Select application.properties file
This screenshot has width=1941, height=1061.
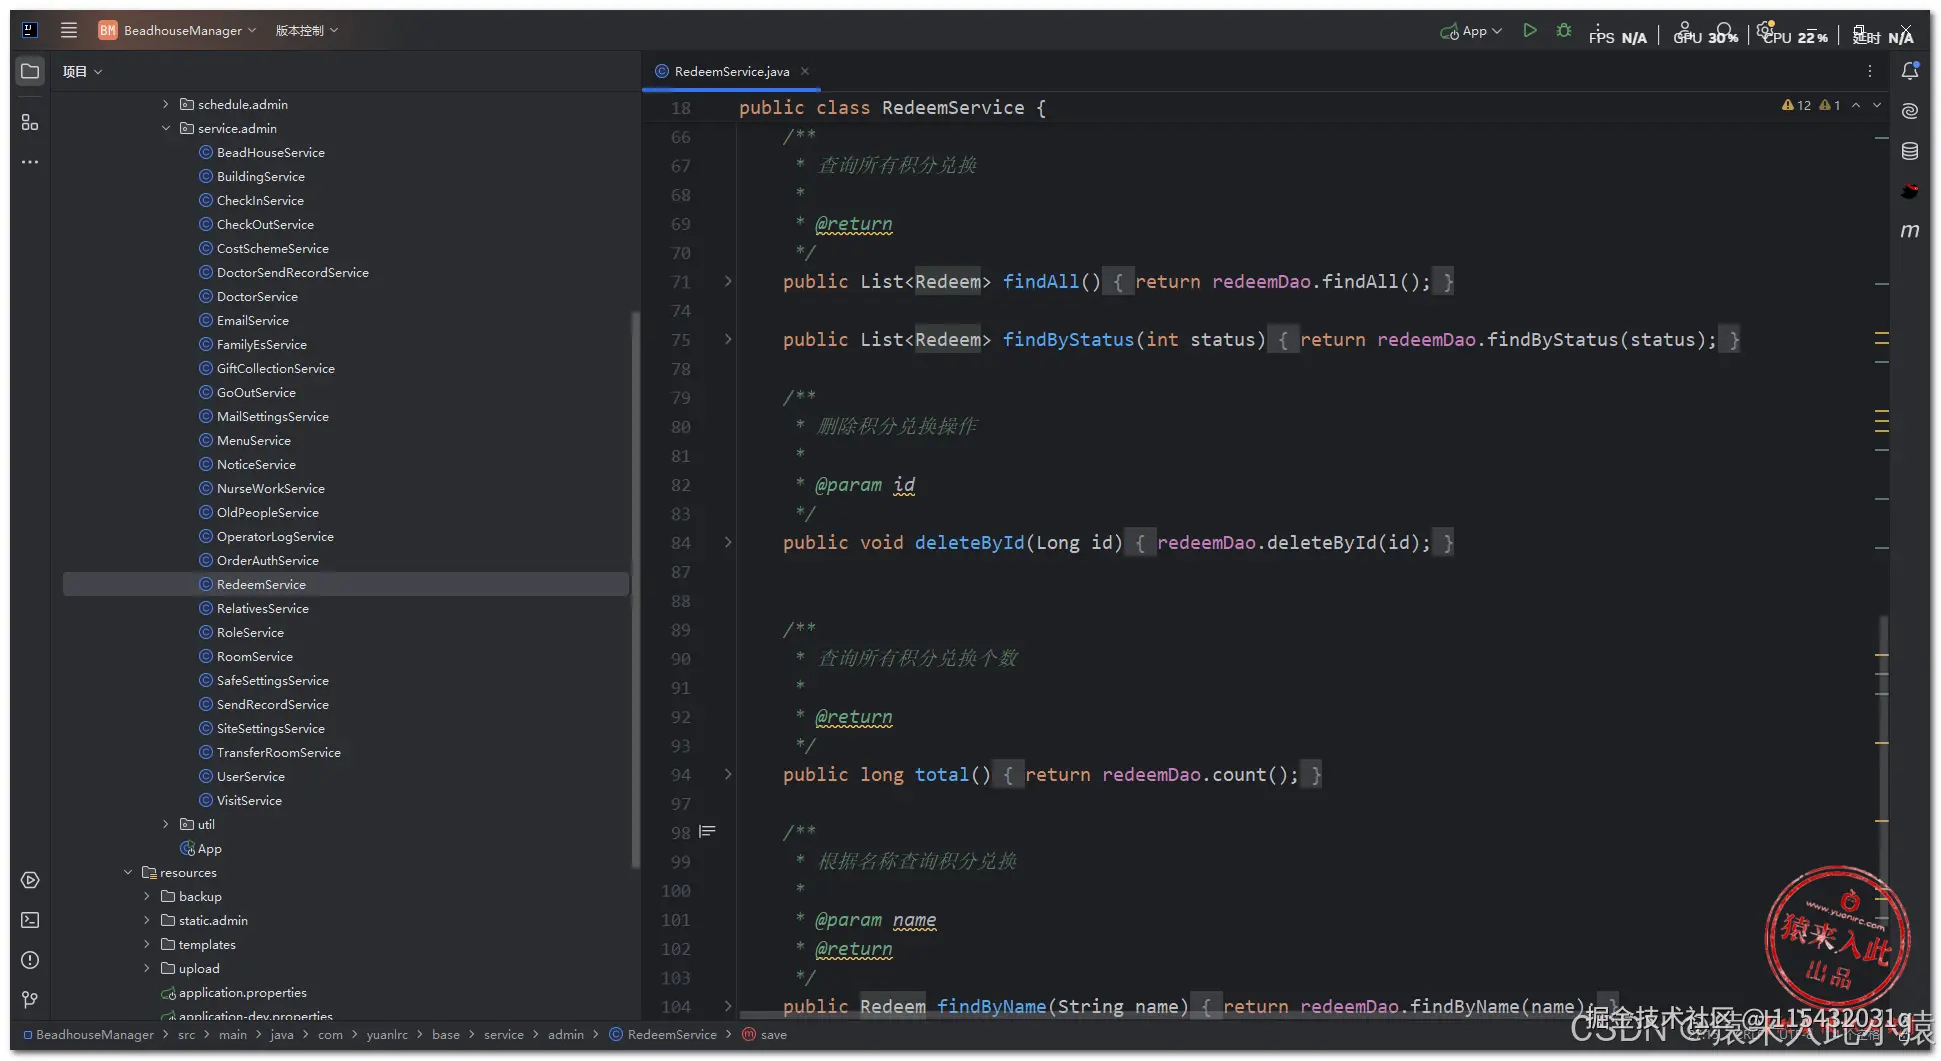(234, 992)
